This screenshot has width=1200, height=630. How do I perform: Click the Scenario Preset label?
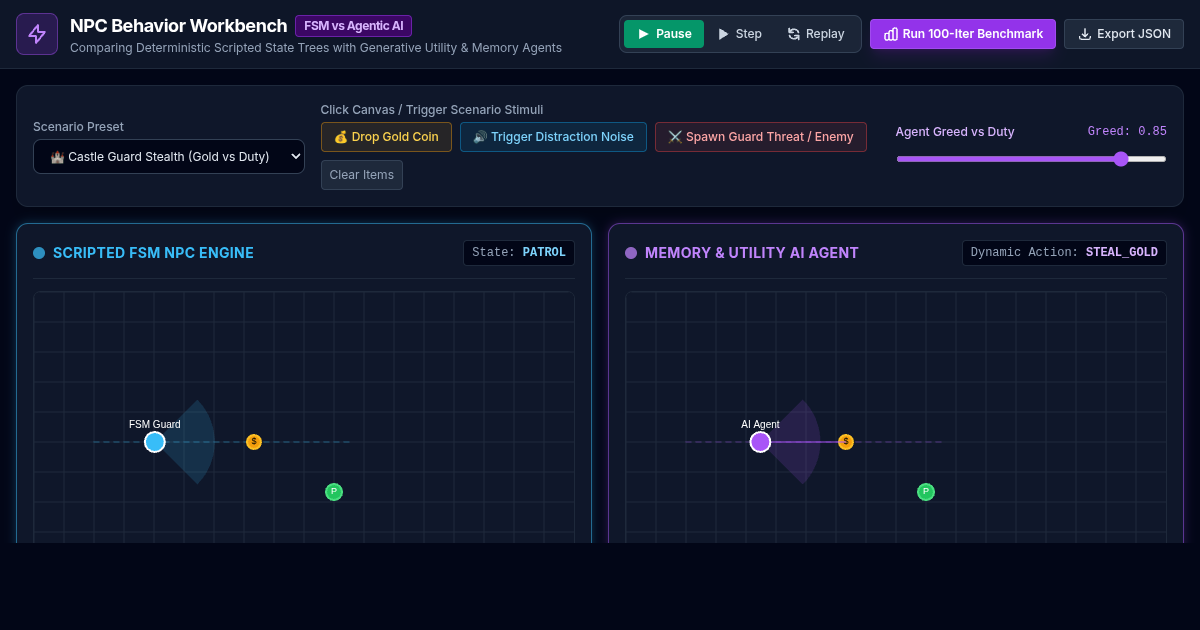[78, 127]
